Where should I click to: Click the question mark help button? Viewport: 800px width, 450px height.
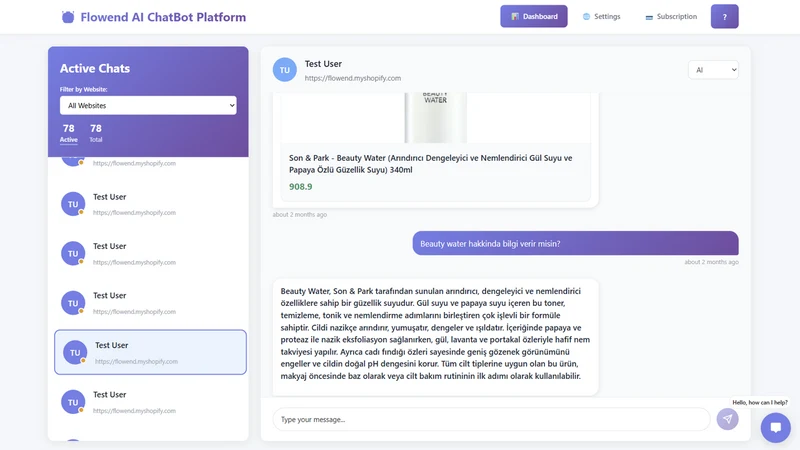point(724,16)
